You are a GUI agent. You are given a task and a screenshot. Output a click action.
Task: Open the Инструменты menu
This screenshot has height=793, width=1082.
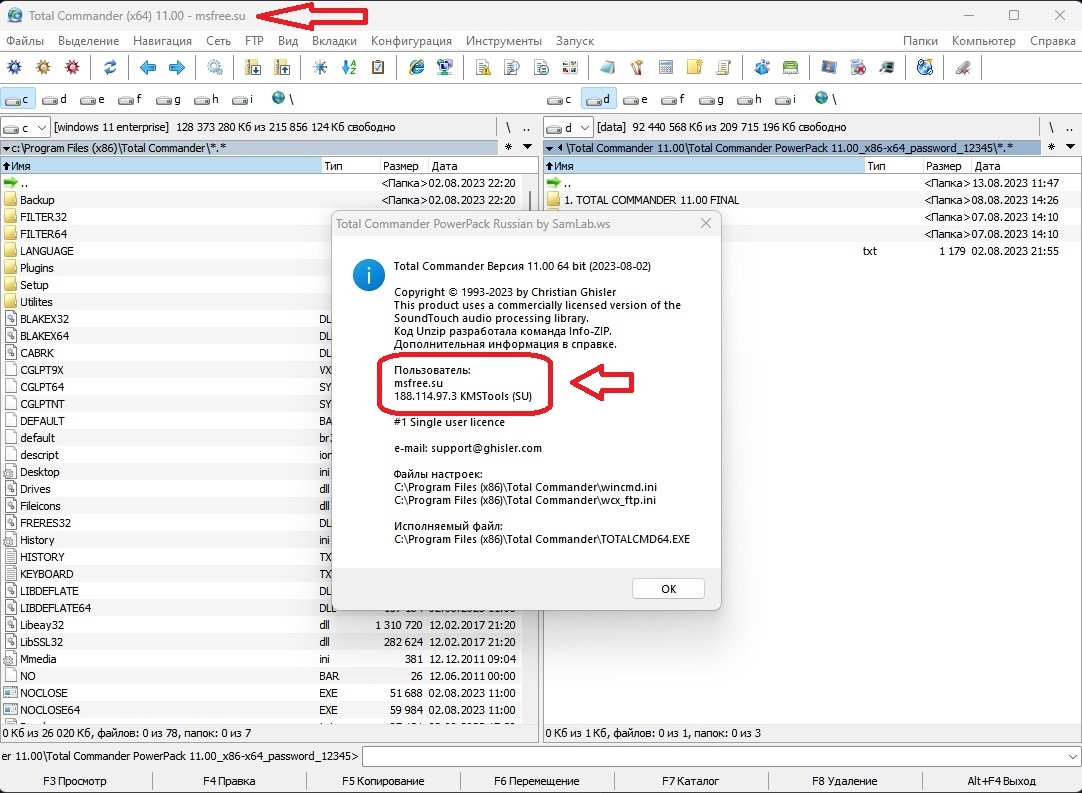504,41
